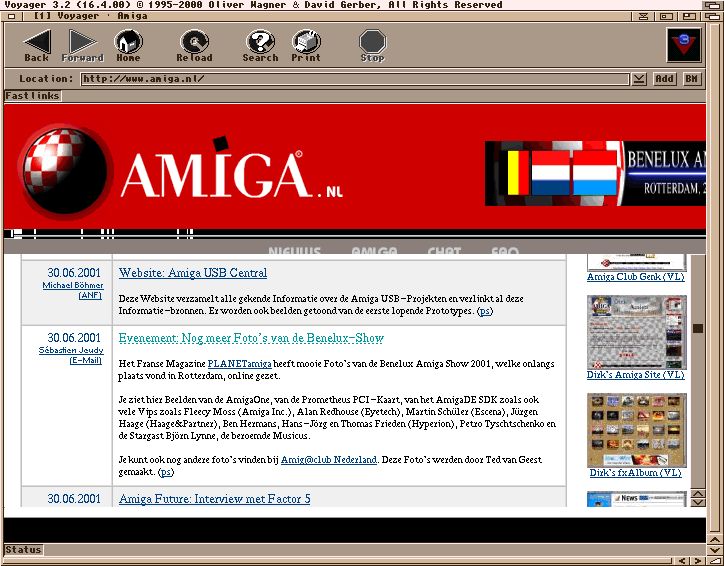This screenshot has height=566, width=724.
Task: Go to the Home page icon
Action: point(128,45)
